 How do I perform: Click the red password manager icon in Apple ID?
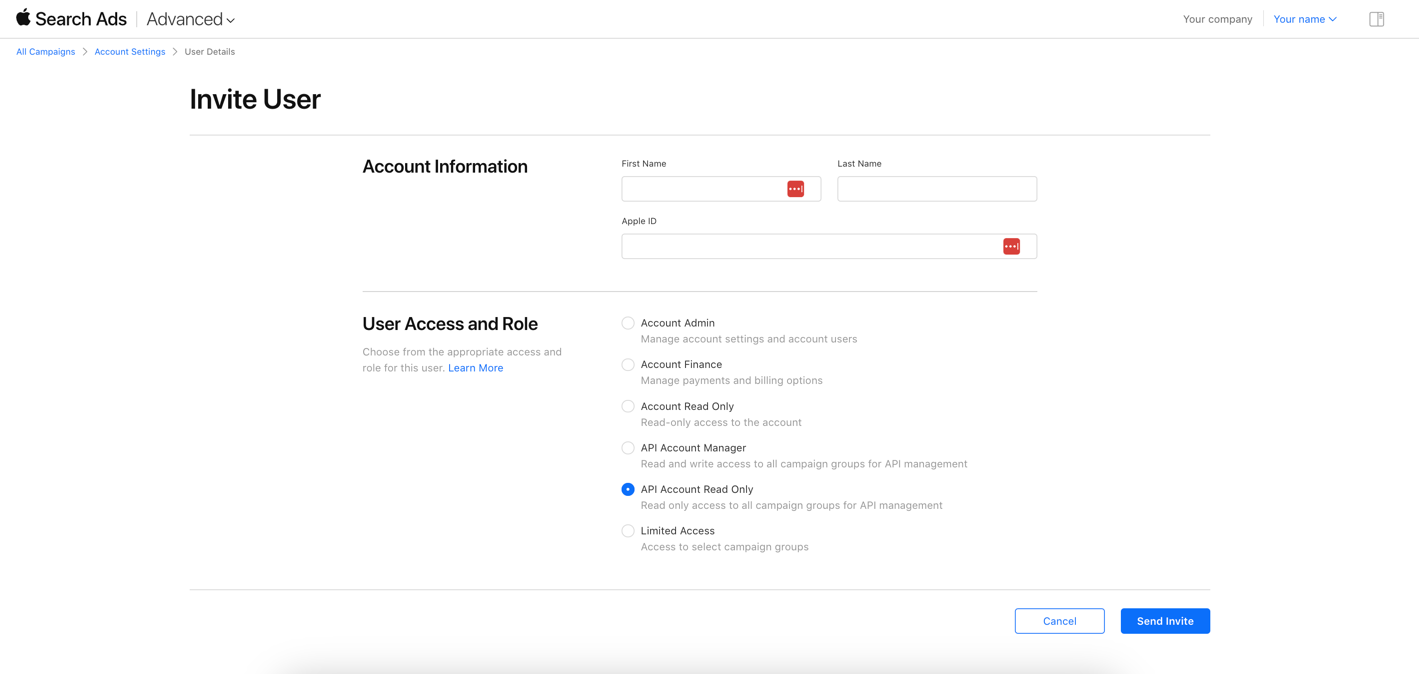[x=1011, y=246]
